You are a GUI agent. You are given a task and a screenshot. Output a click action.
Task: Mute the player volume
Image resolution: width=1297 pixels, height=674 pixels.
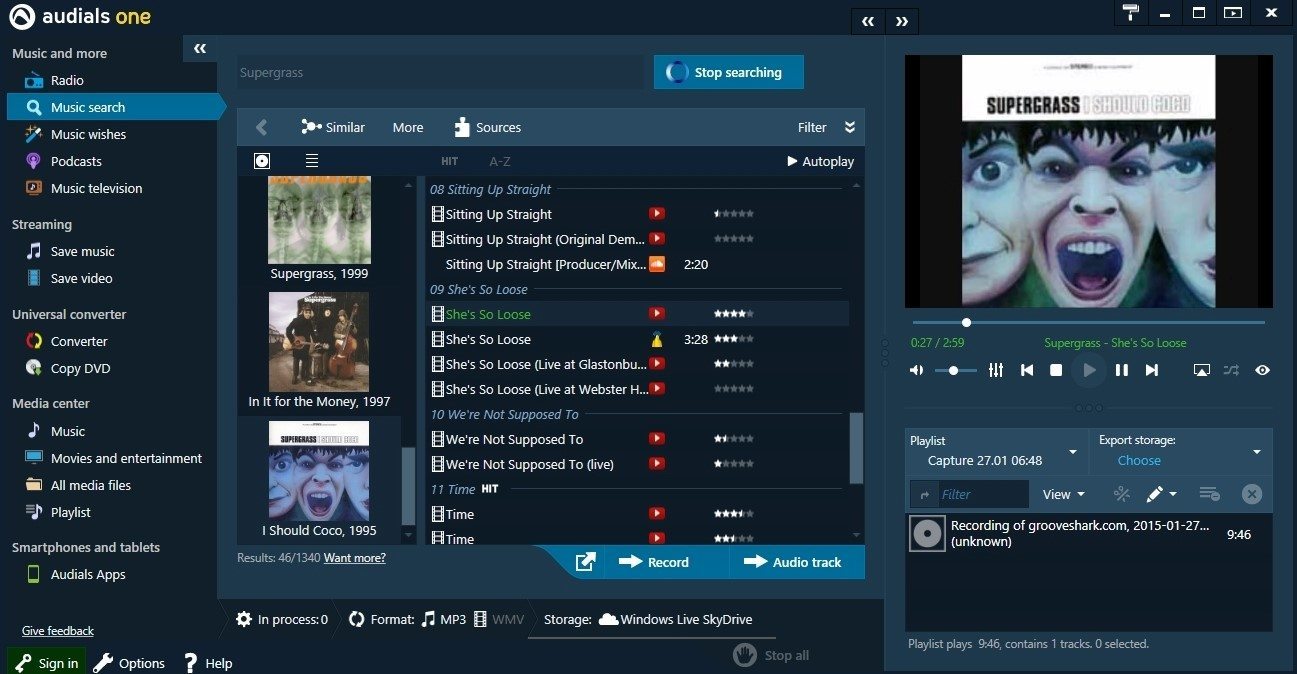click(x=917, y=370)
